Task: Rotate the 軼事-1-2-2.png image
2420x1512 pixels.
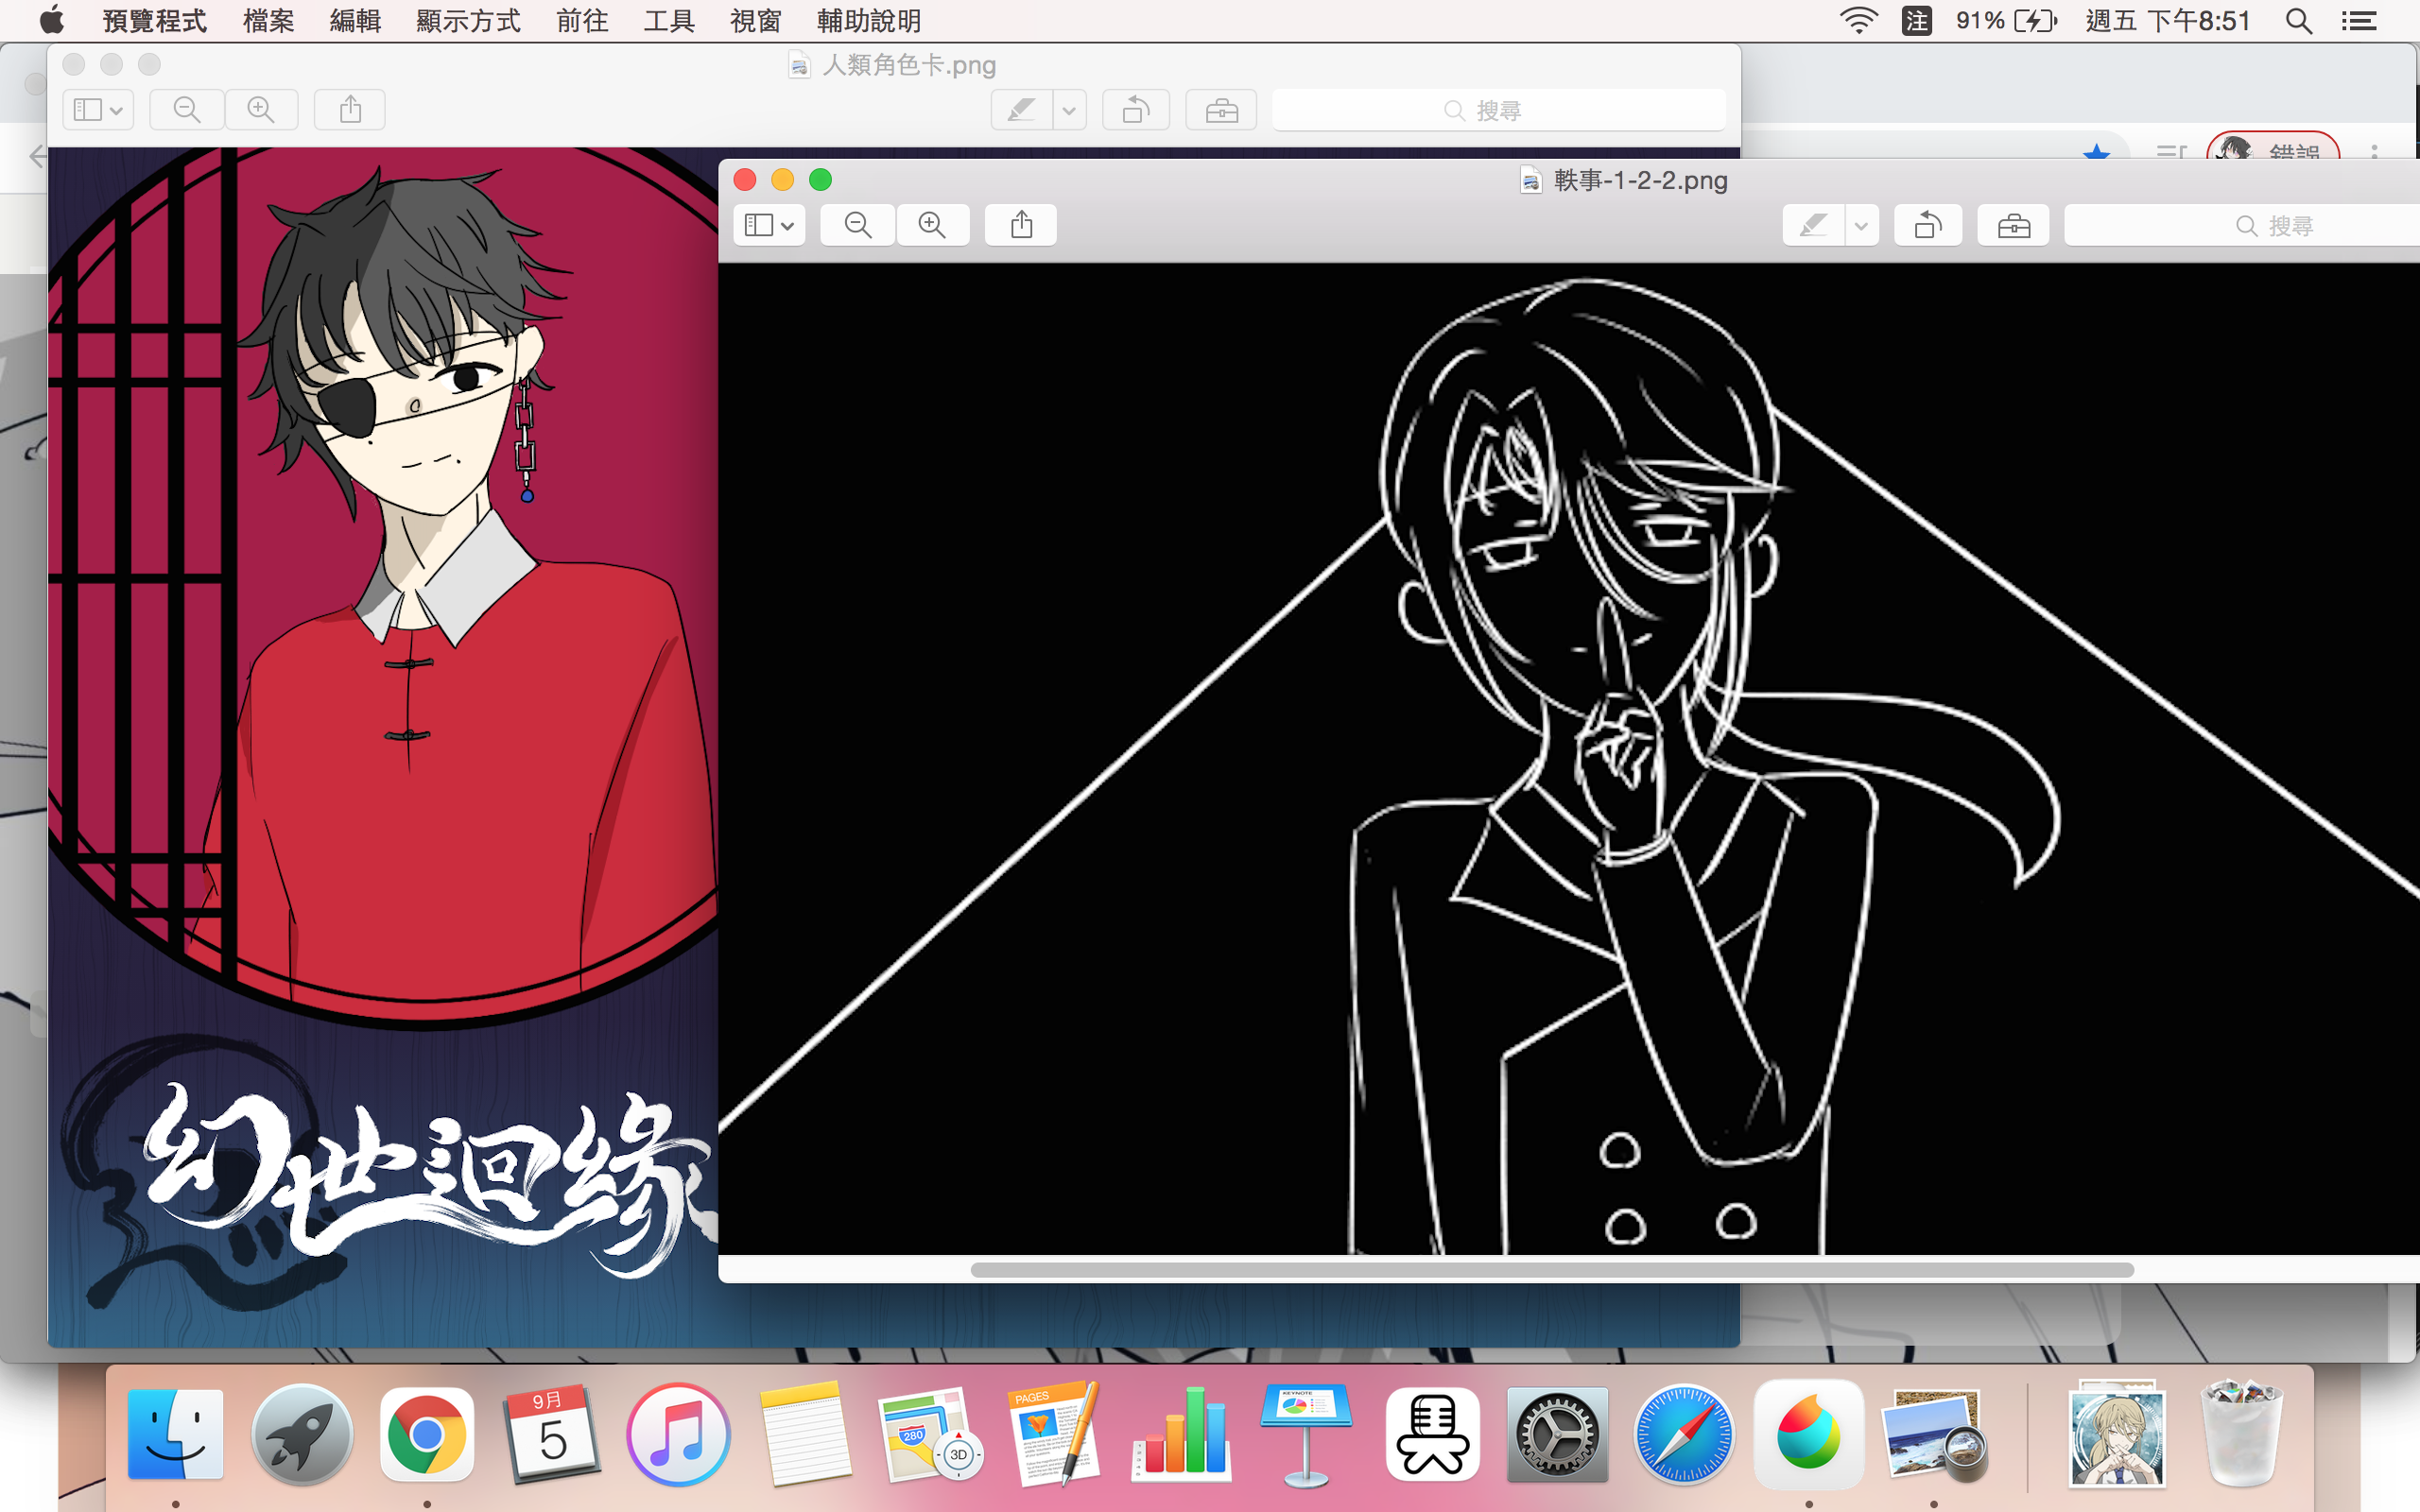Action: [1927, 226]
